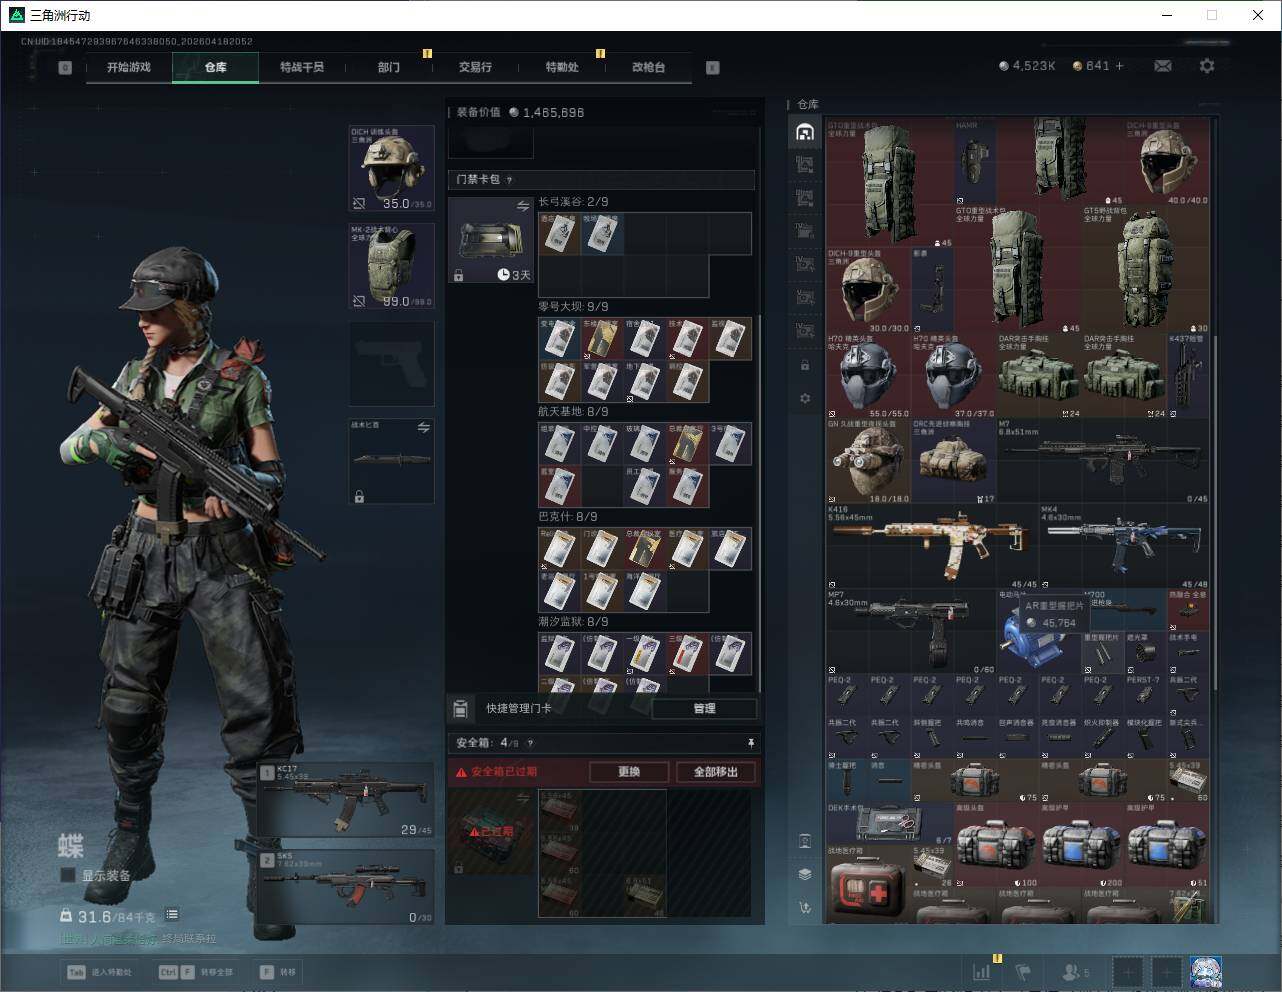Click the keycard case with 3天 timer
The image size is (1282, 992).
[491, 240]
